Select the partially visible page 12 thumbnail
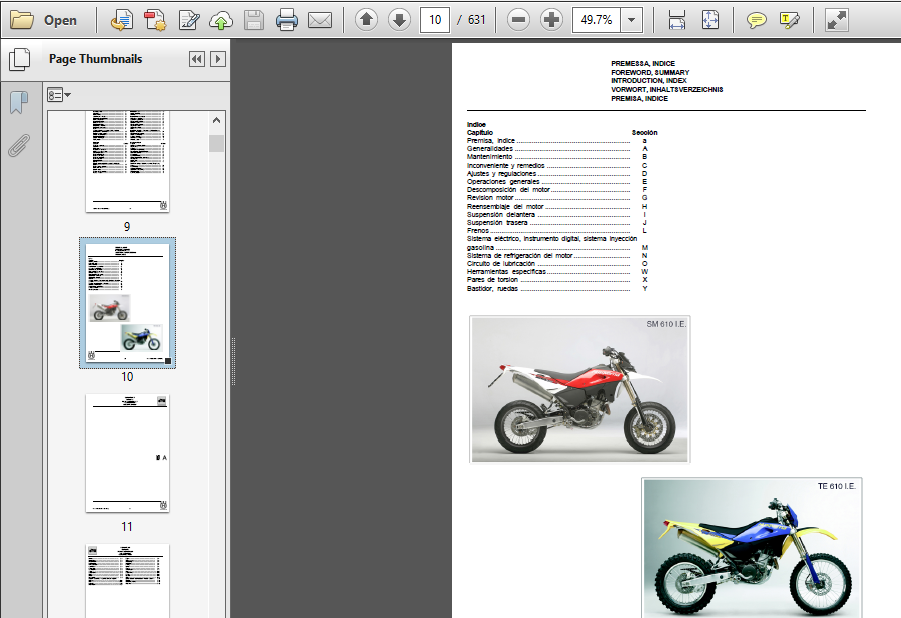901x618 pixels. [x=128, y=581]
